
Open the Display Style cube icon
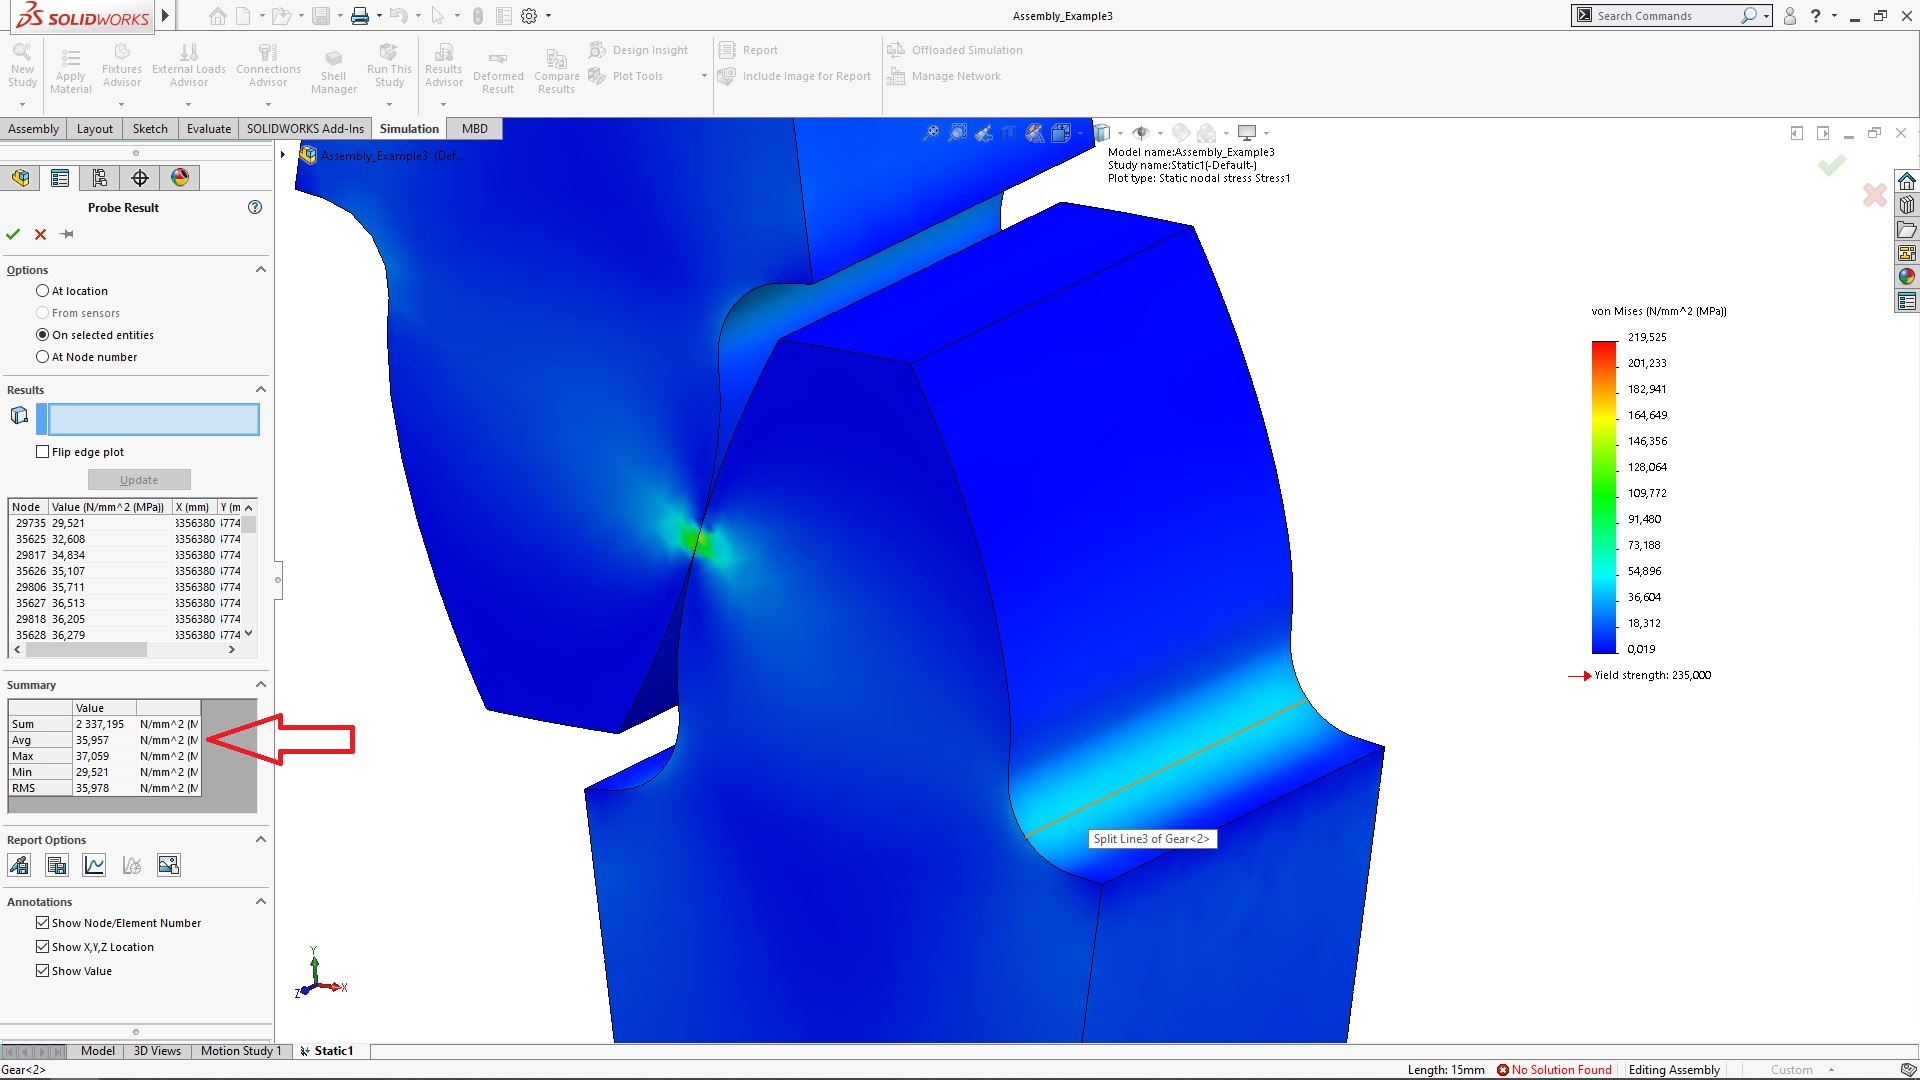(x=1102, y=133)
